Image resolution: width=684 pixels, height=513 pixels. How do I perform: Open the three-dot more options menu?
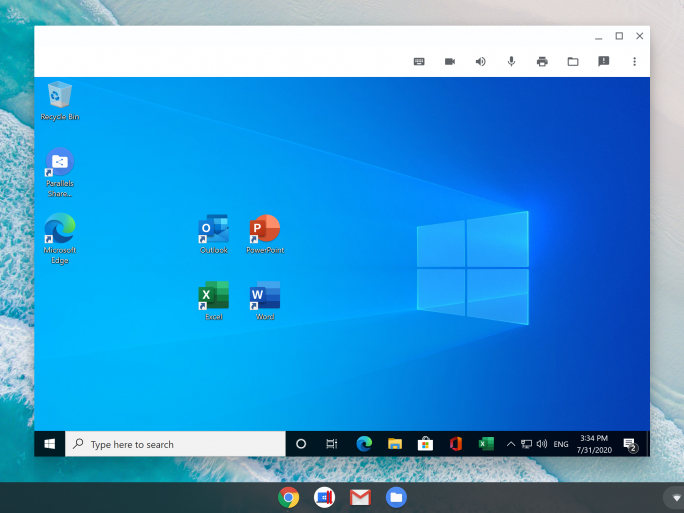(x=634, y=62)
